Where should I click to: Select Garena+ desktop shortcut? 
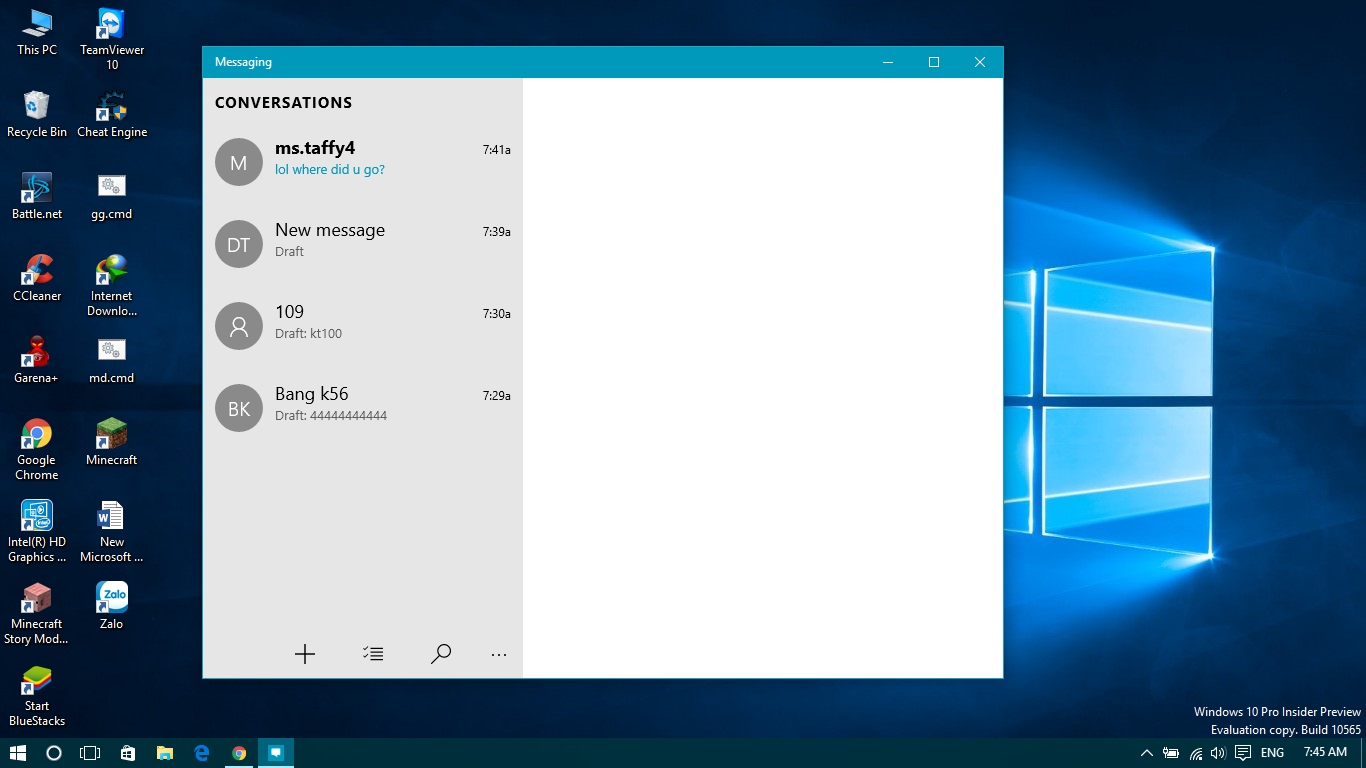tap(37, 360)
